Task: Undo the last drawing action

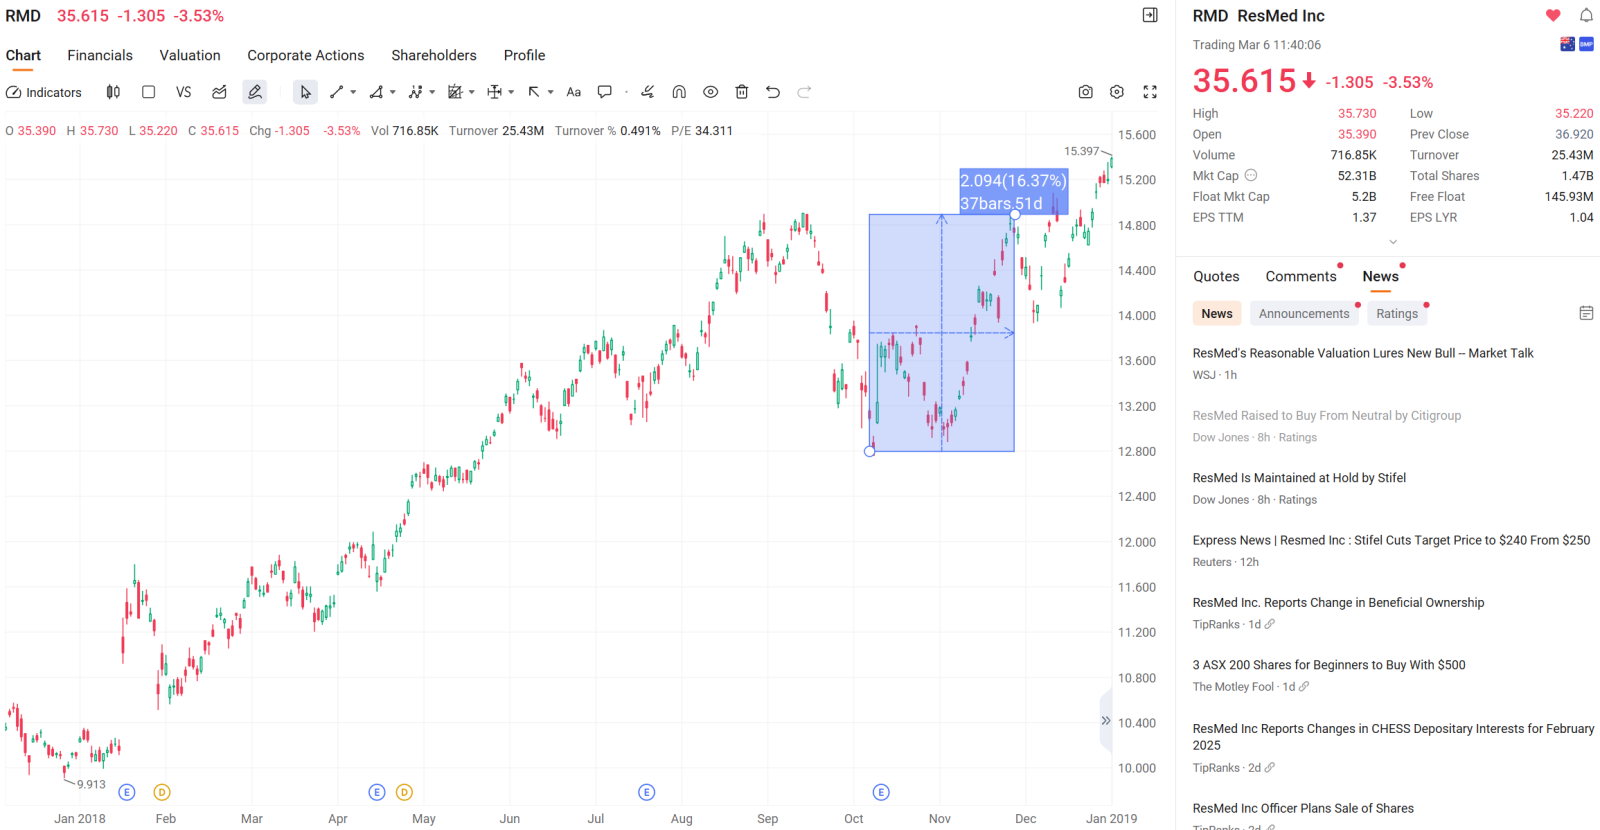Action: tap(773, 92)
